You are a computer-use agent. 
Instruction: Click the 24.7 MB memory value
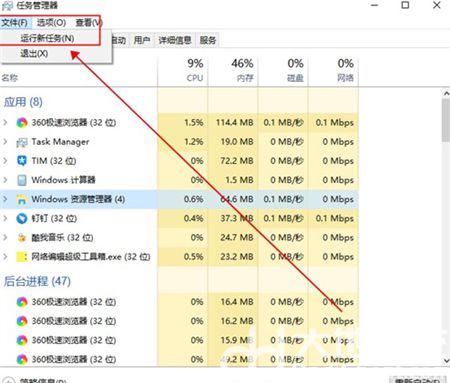237,238
